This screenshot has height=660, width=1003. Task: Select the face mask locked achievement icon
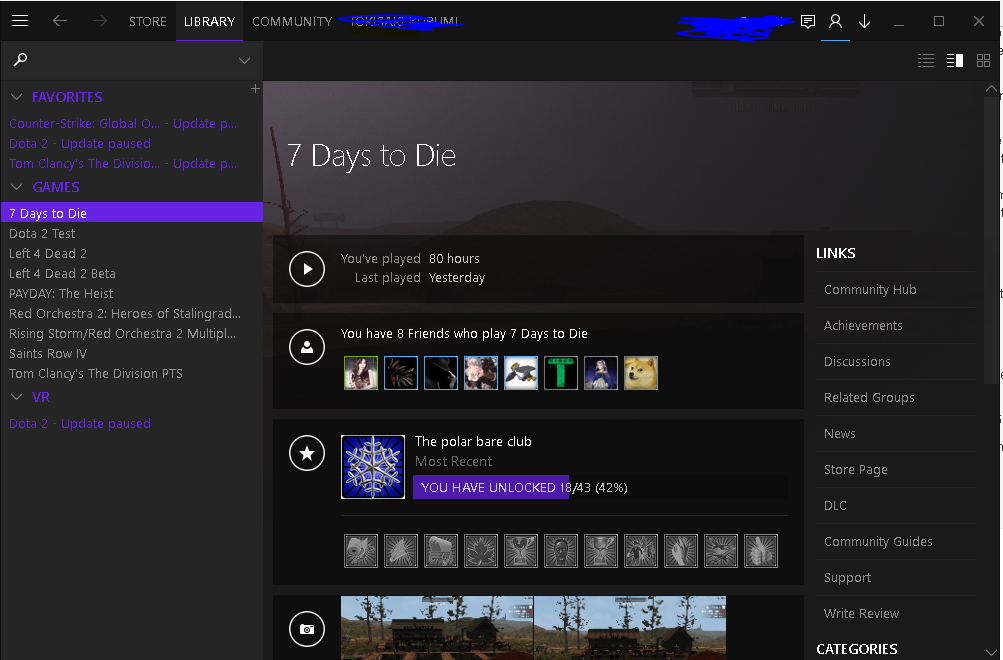(x=561, y=551)
